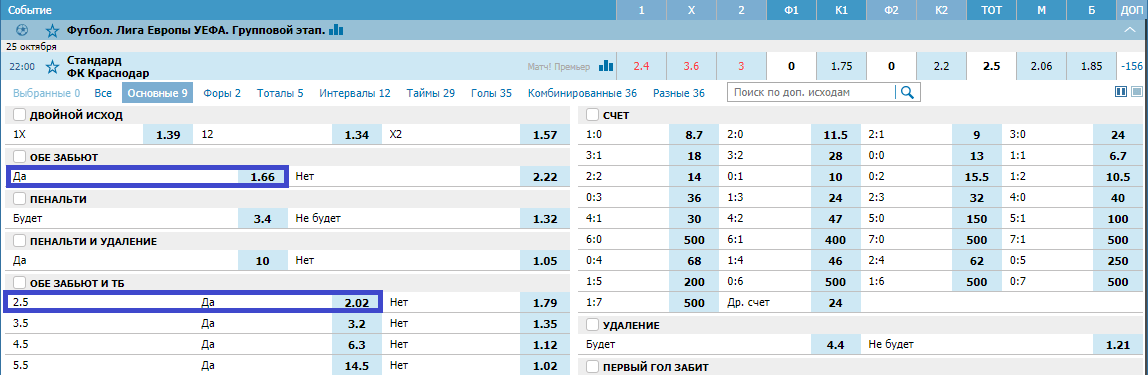Toggle the ПЕНАЛЬТИ И УДАЛЕНИЕ checkbox
Viewport: 1148px width, 375px height.
pyautogui.click(x=19, y=241)
